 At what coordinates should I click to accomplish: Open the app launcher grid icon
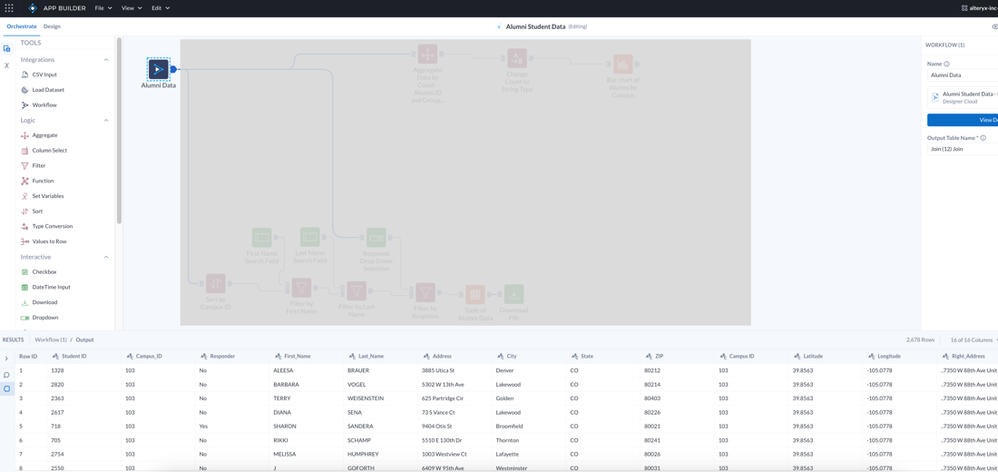pos(9,8)
